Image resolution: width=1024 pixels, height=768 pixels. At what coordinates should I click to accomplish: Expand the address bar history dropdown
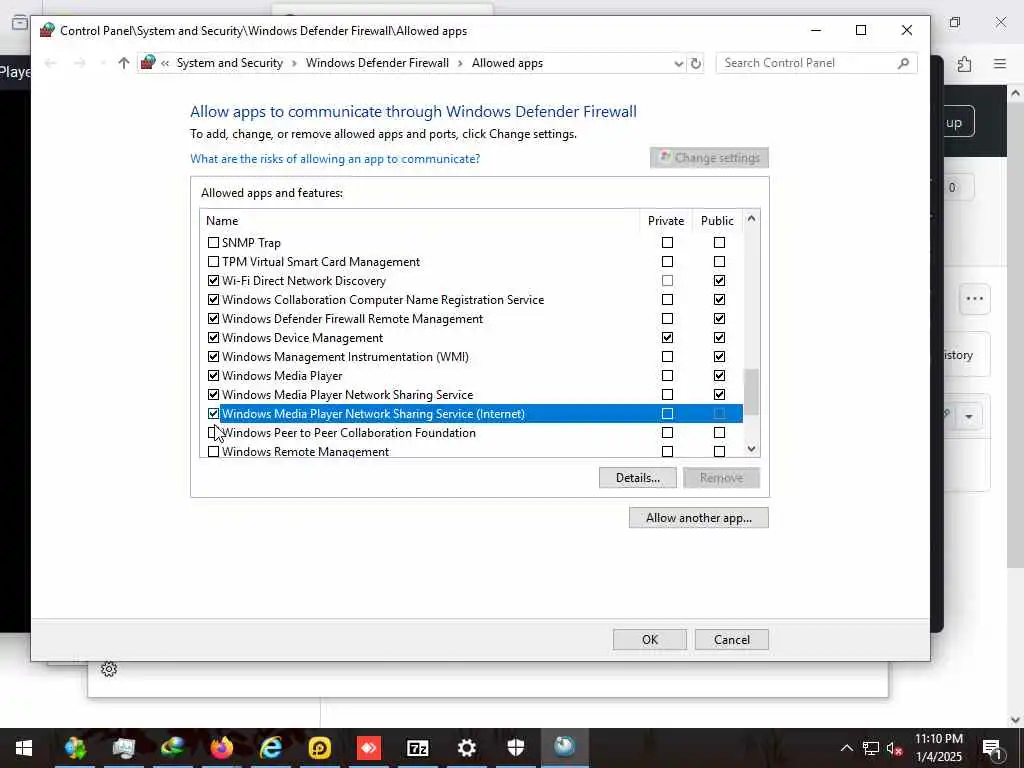tap(679, 63)
